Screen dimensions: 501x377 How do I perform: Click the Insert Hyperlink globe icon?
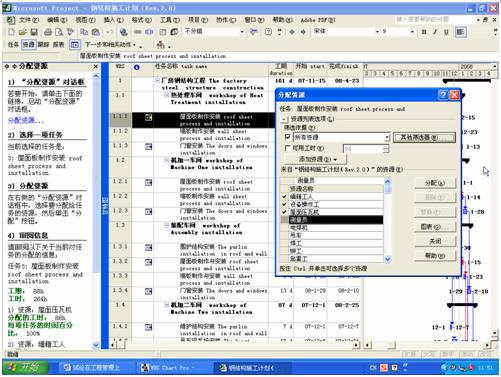coord(124,32)
